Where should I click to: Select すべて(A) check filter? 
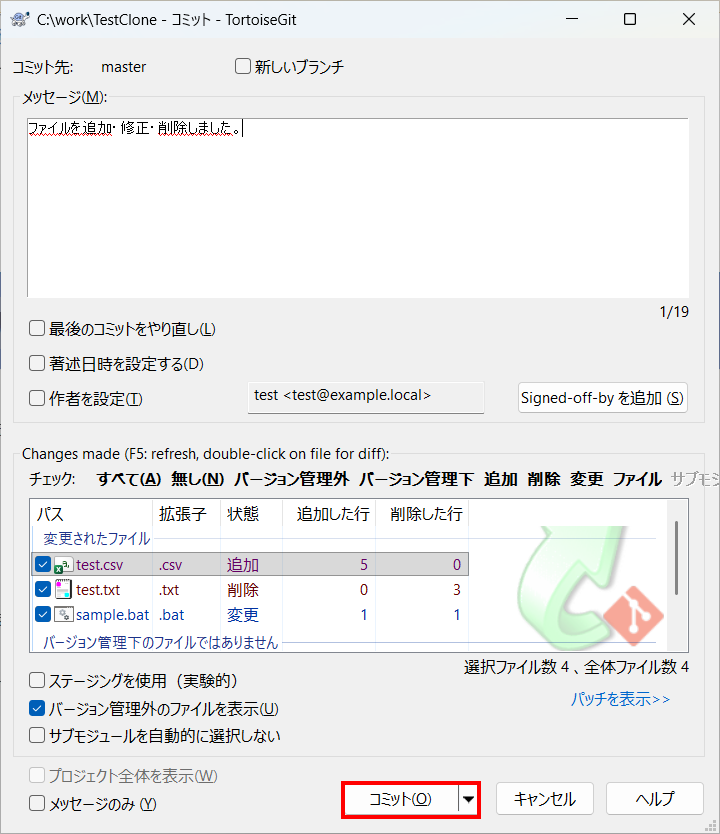tap(129, 479)
